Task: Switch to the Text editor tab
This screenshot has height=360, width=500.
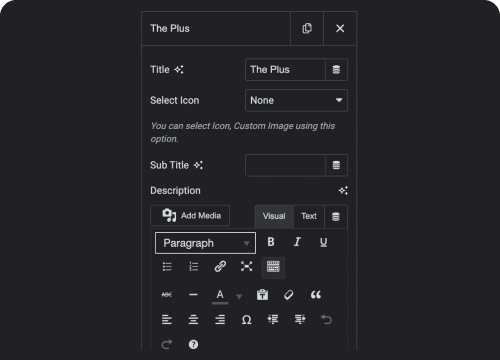Action: tap(309, 216)
